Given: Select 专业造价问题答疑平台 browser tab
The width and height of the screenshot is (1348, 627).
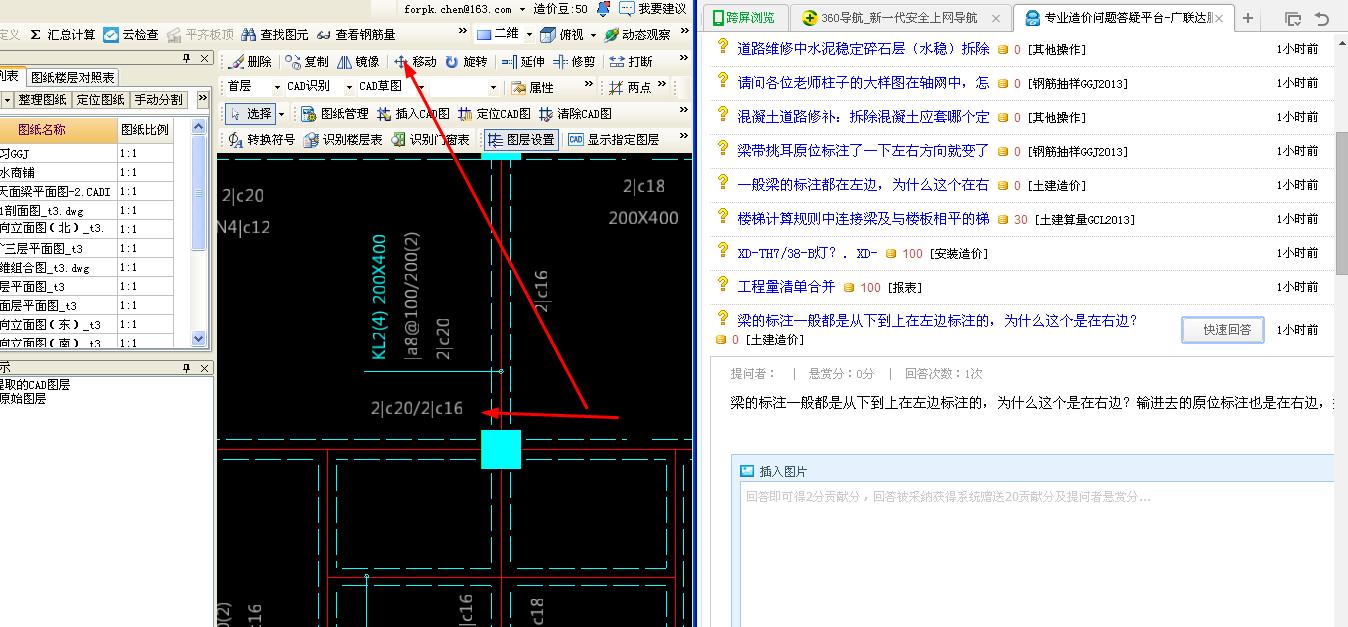Looking at the screenshot, I should pos(1124,18).
